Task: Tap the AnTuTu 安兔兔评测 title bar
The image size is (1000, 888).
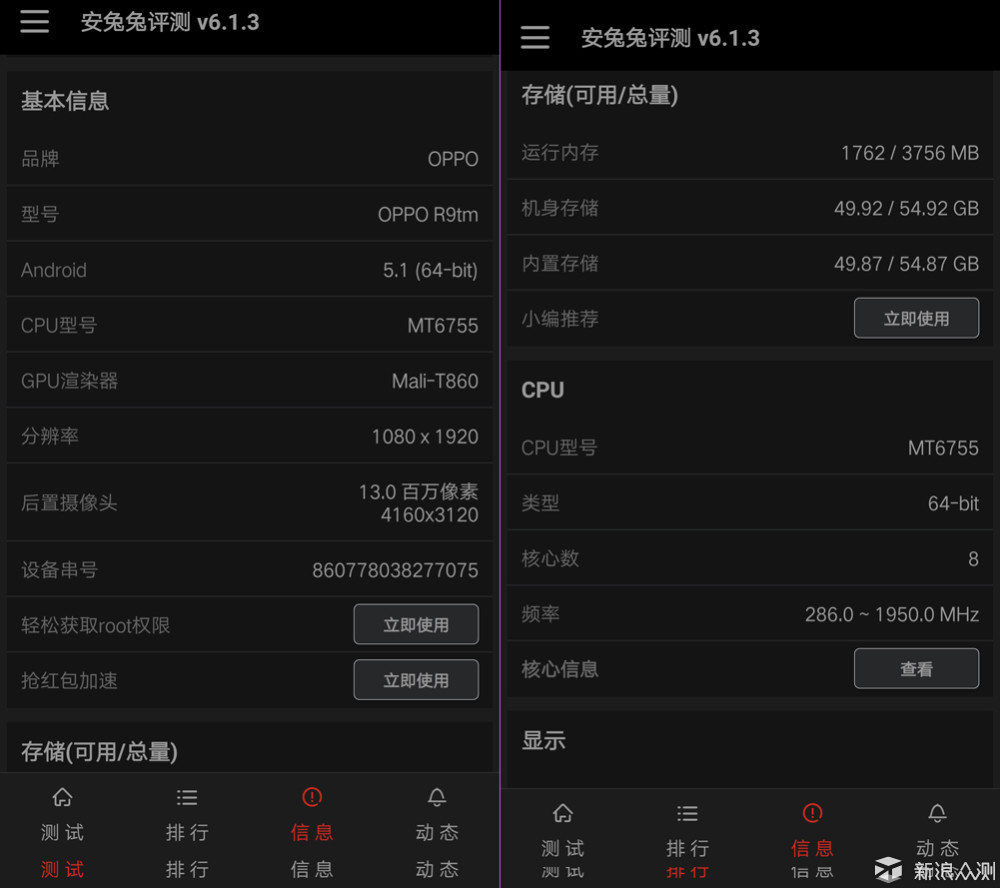Action: pos(169,22)
